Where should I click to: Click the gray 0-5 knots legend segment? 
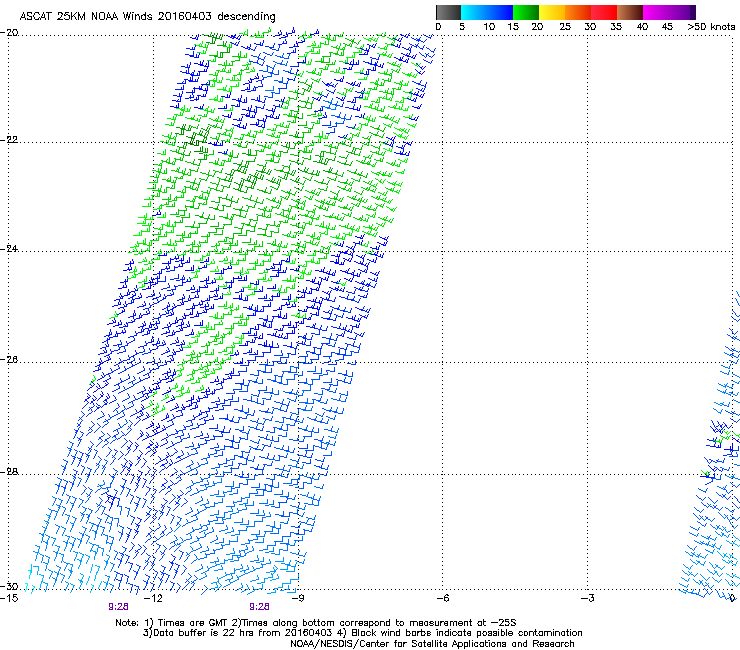click(448, 12)
